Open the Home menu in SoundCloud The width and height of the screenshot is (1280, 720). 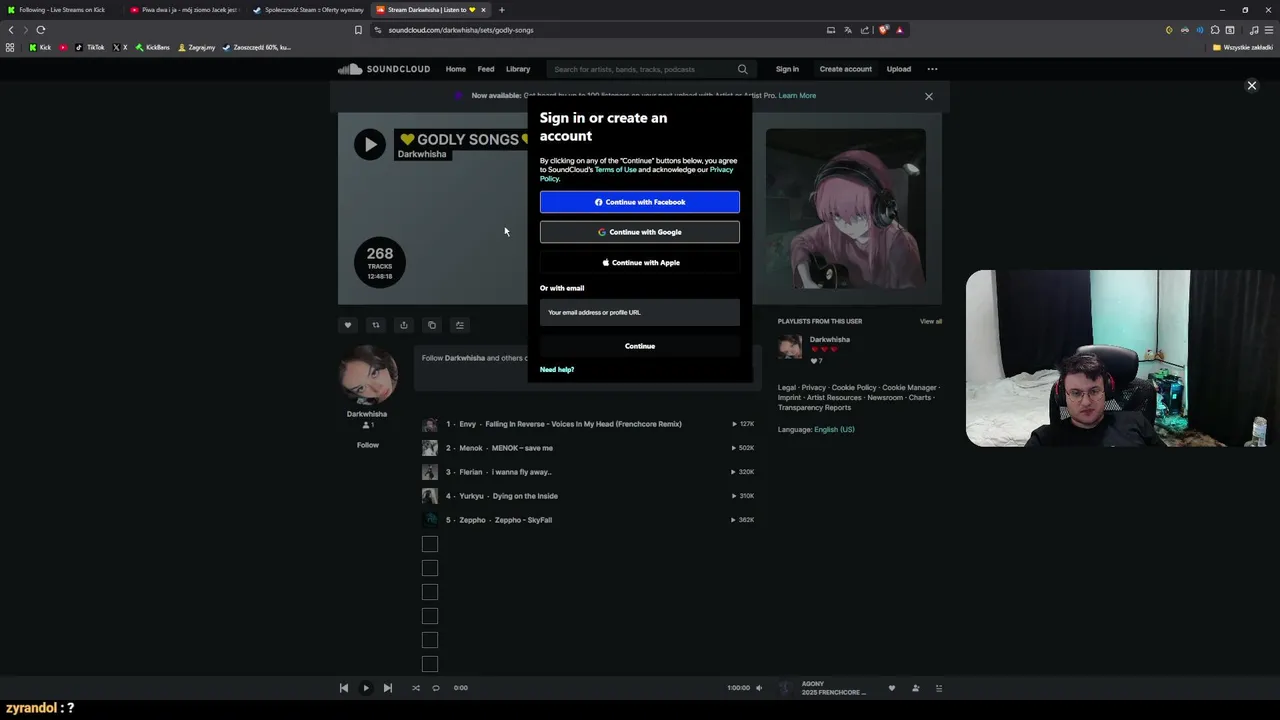click(456, 69)
